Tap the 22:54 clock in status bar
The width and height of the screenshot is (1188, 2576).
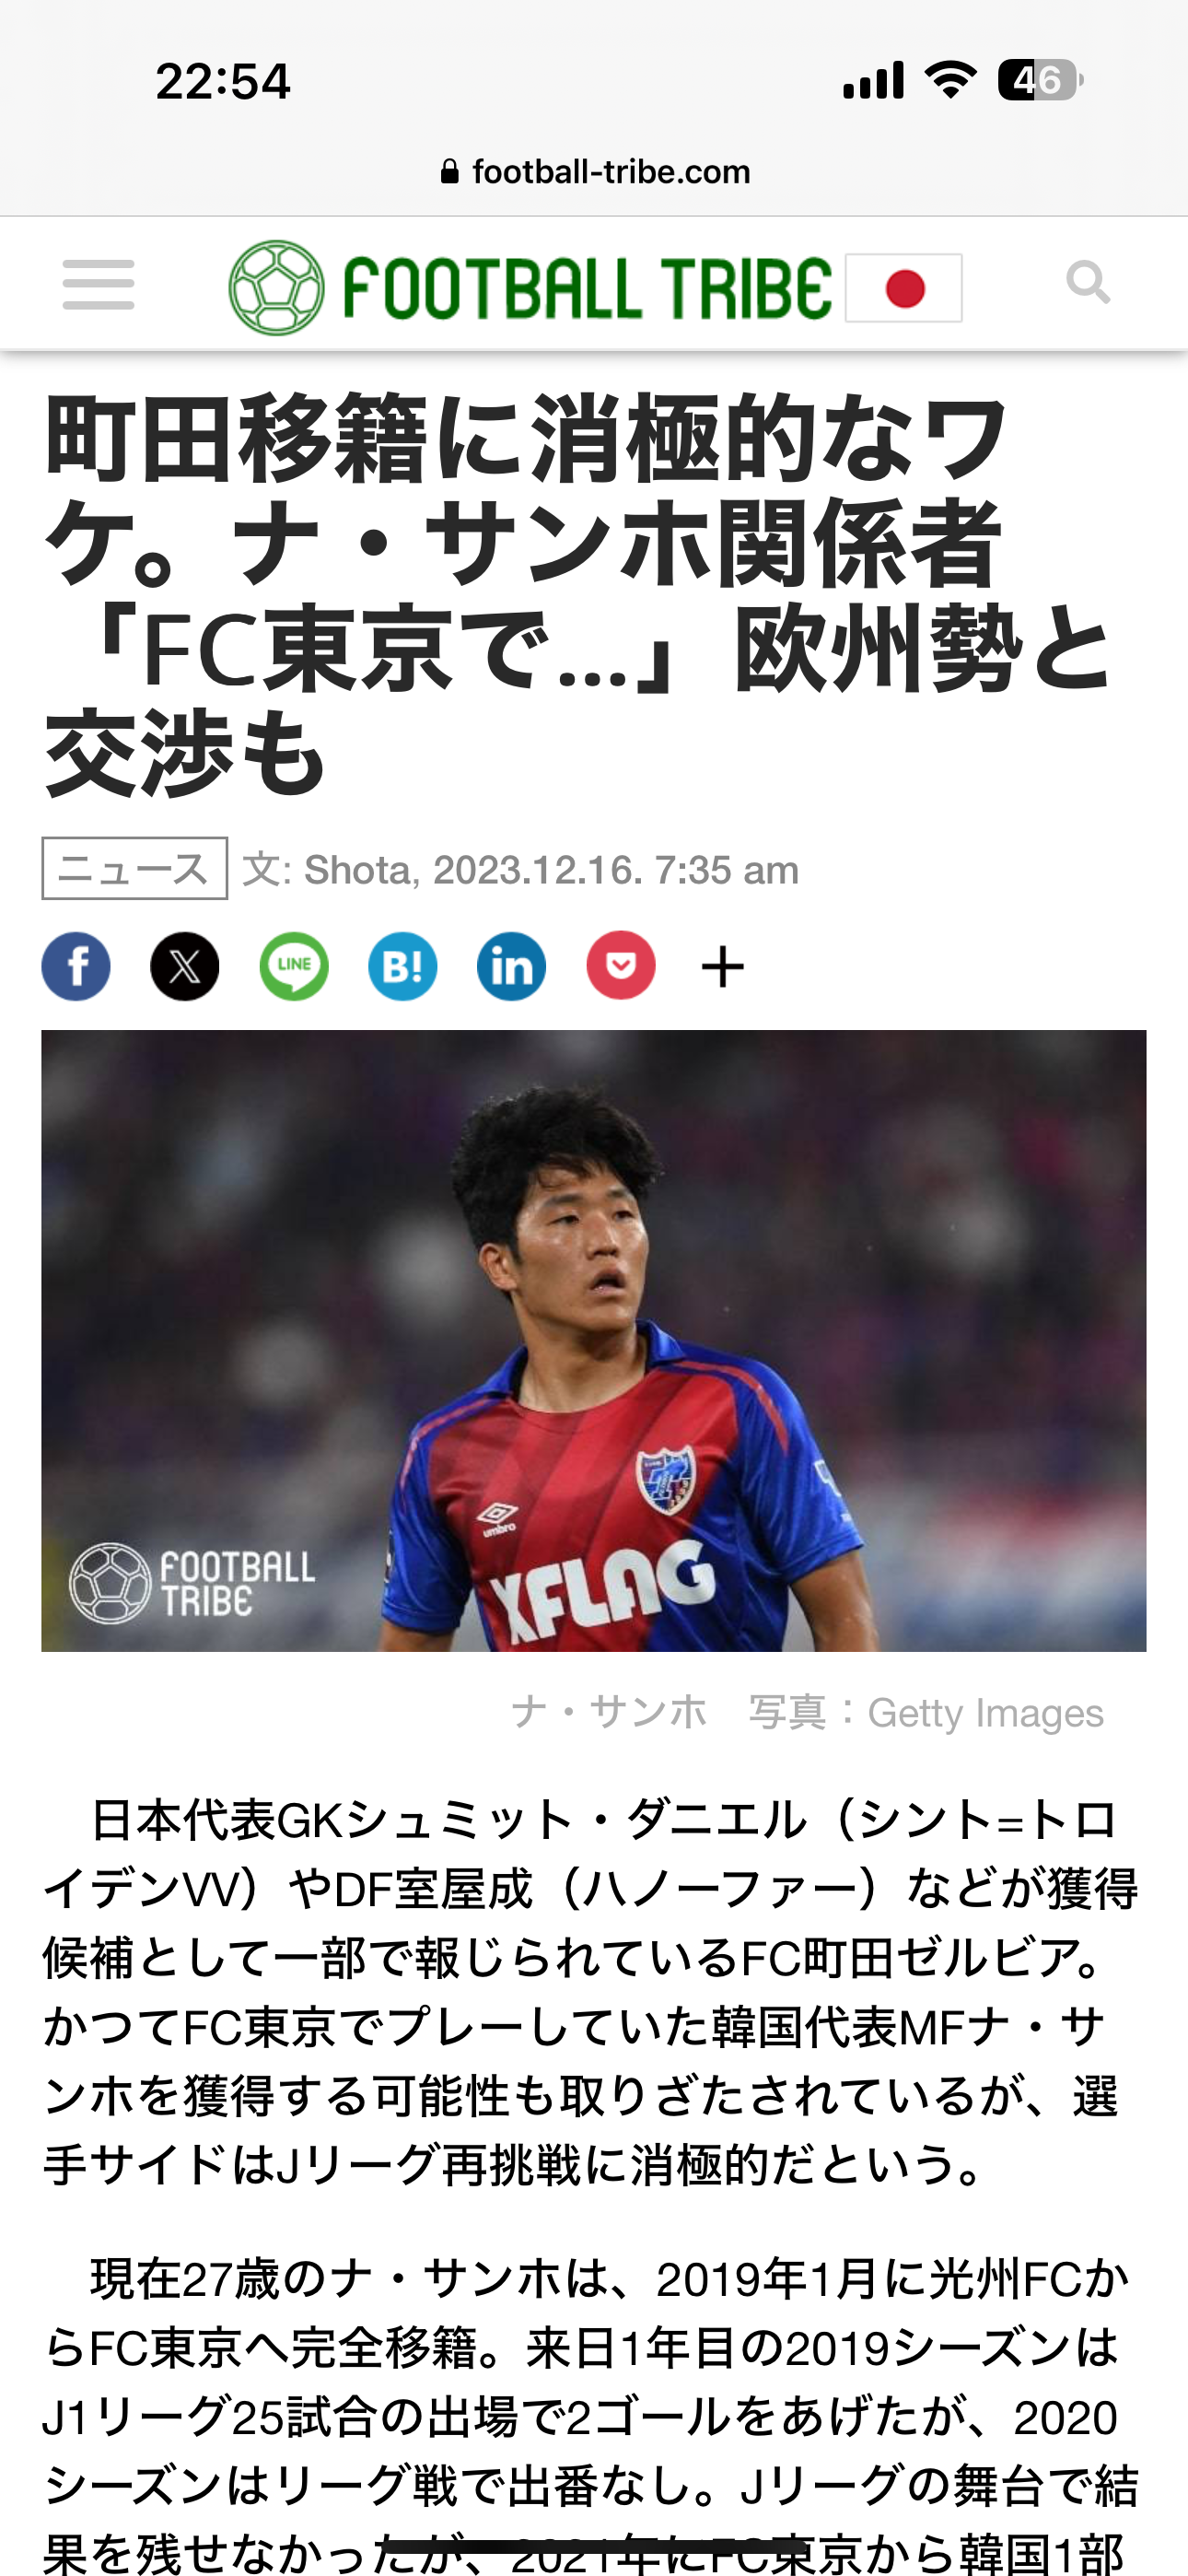pos(223,81)
